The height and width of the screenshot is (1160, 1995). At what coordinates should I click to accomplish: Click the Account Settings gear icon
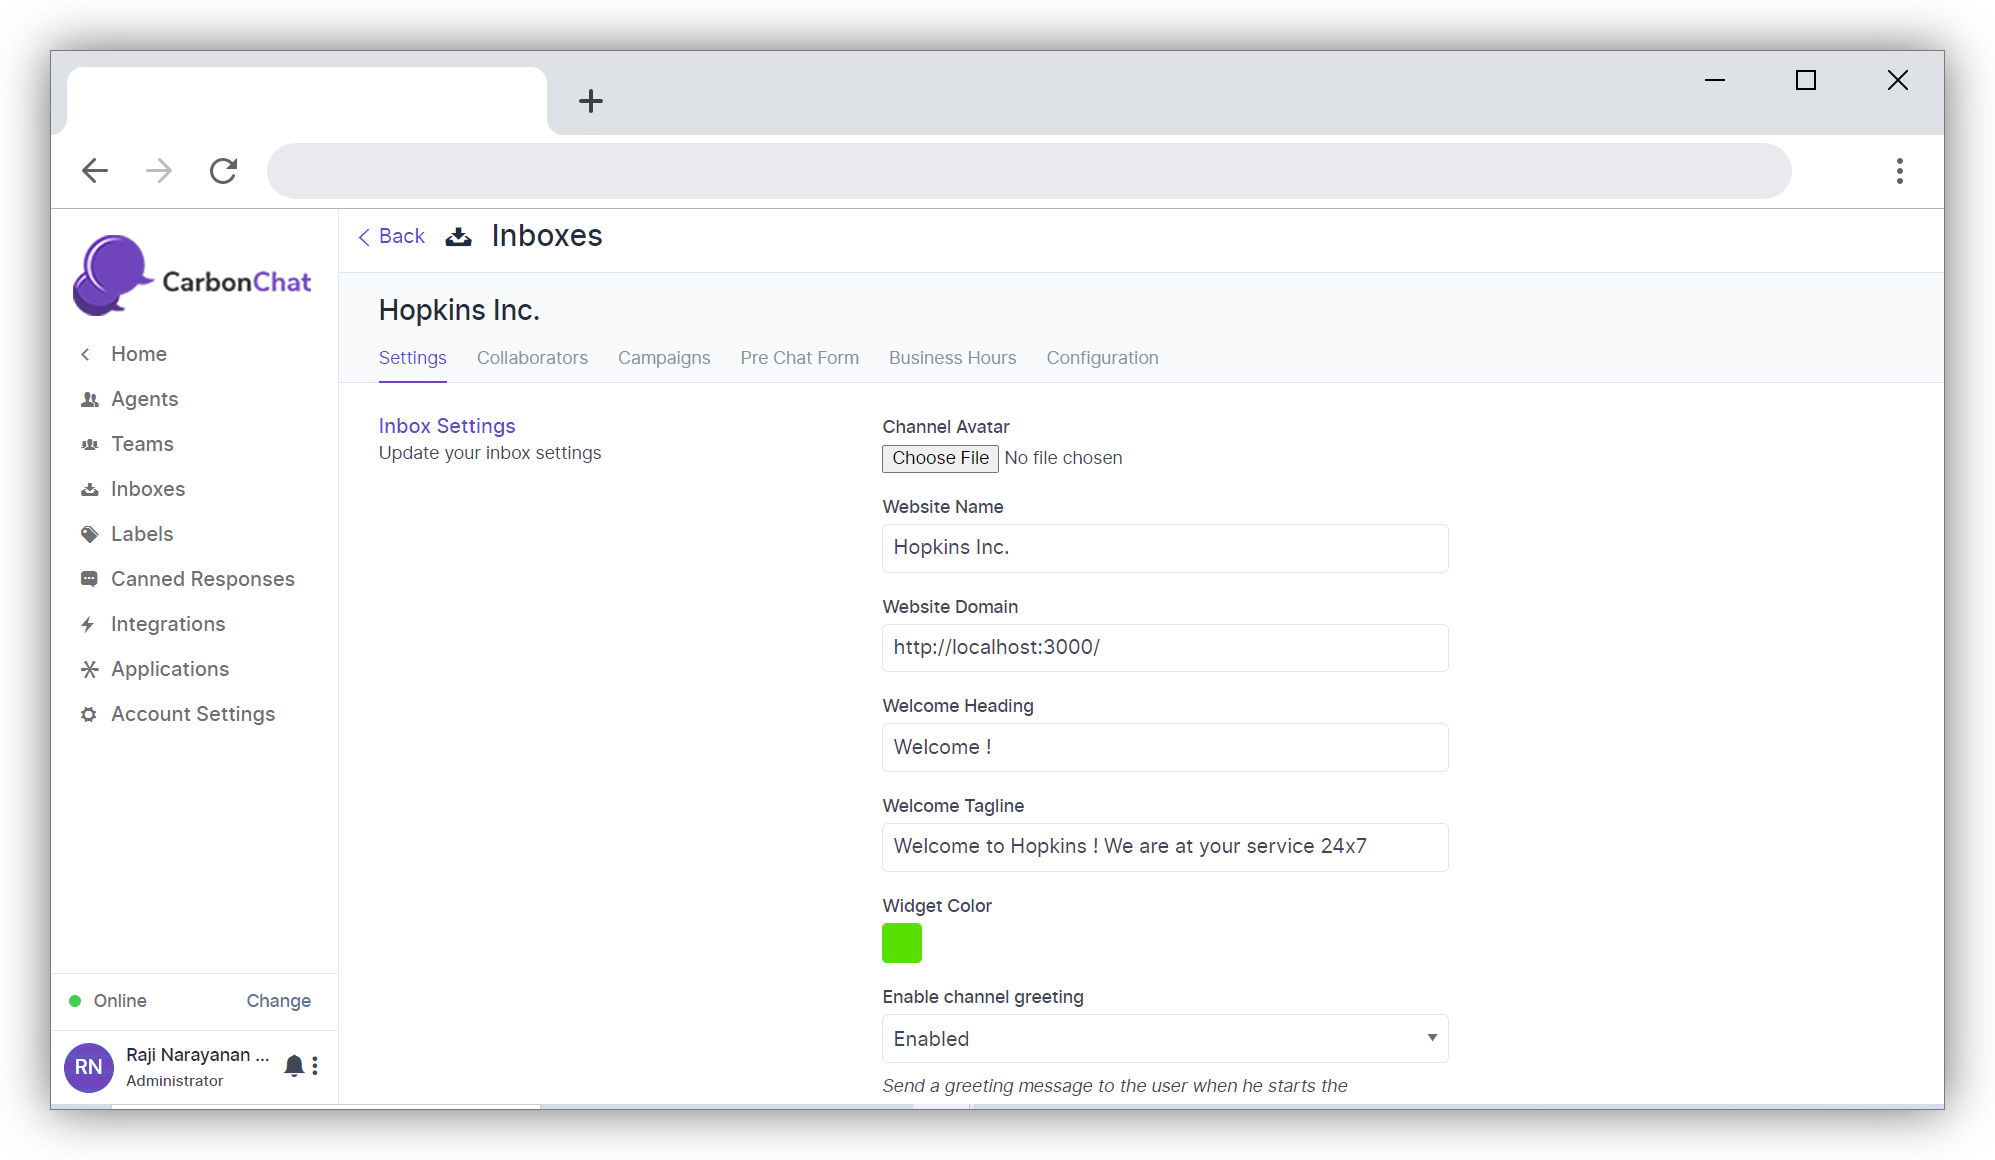coord(89,714)
